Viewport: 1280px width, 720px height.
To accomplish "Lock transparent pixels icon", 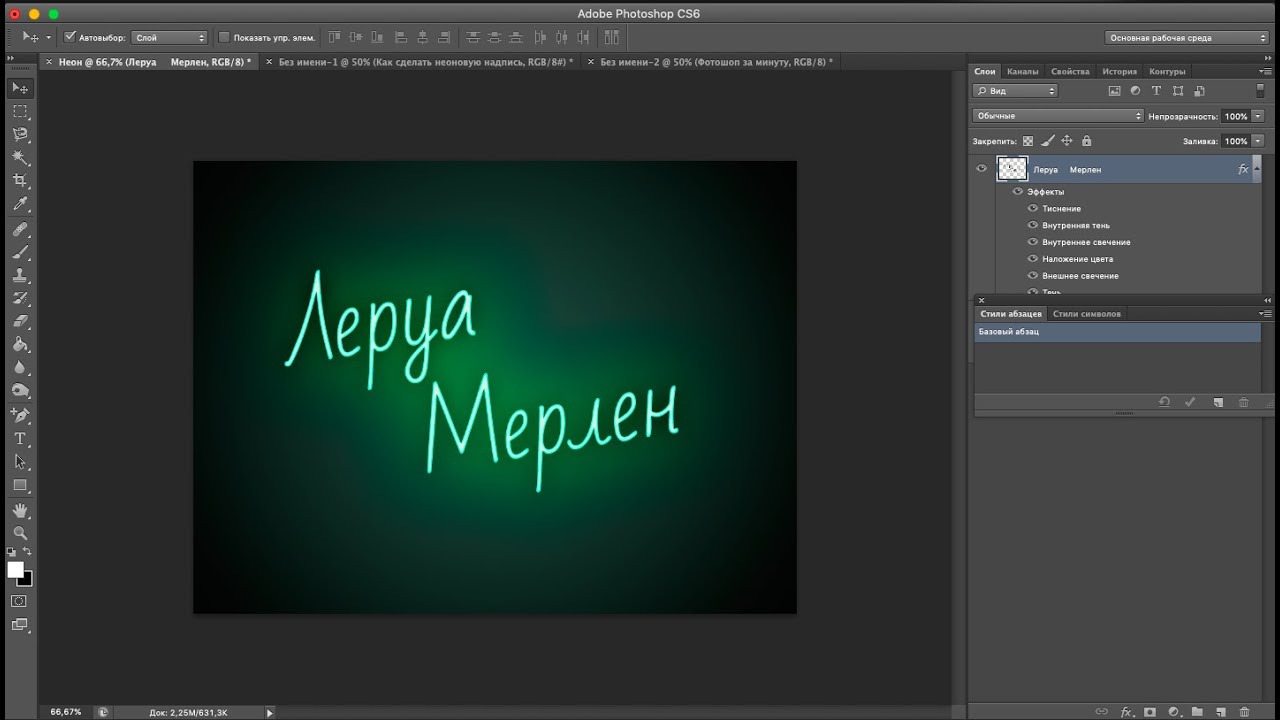I will tap(1027, 141).
